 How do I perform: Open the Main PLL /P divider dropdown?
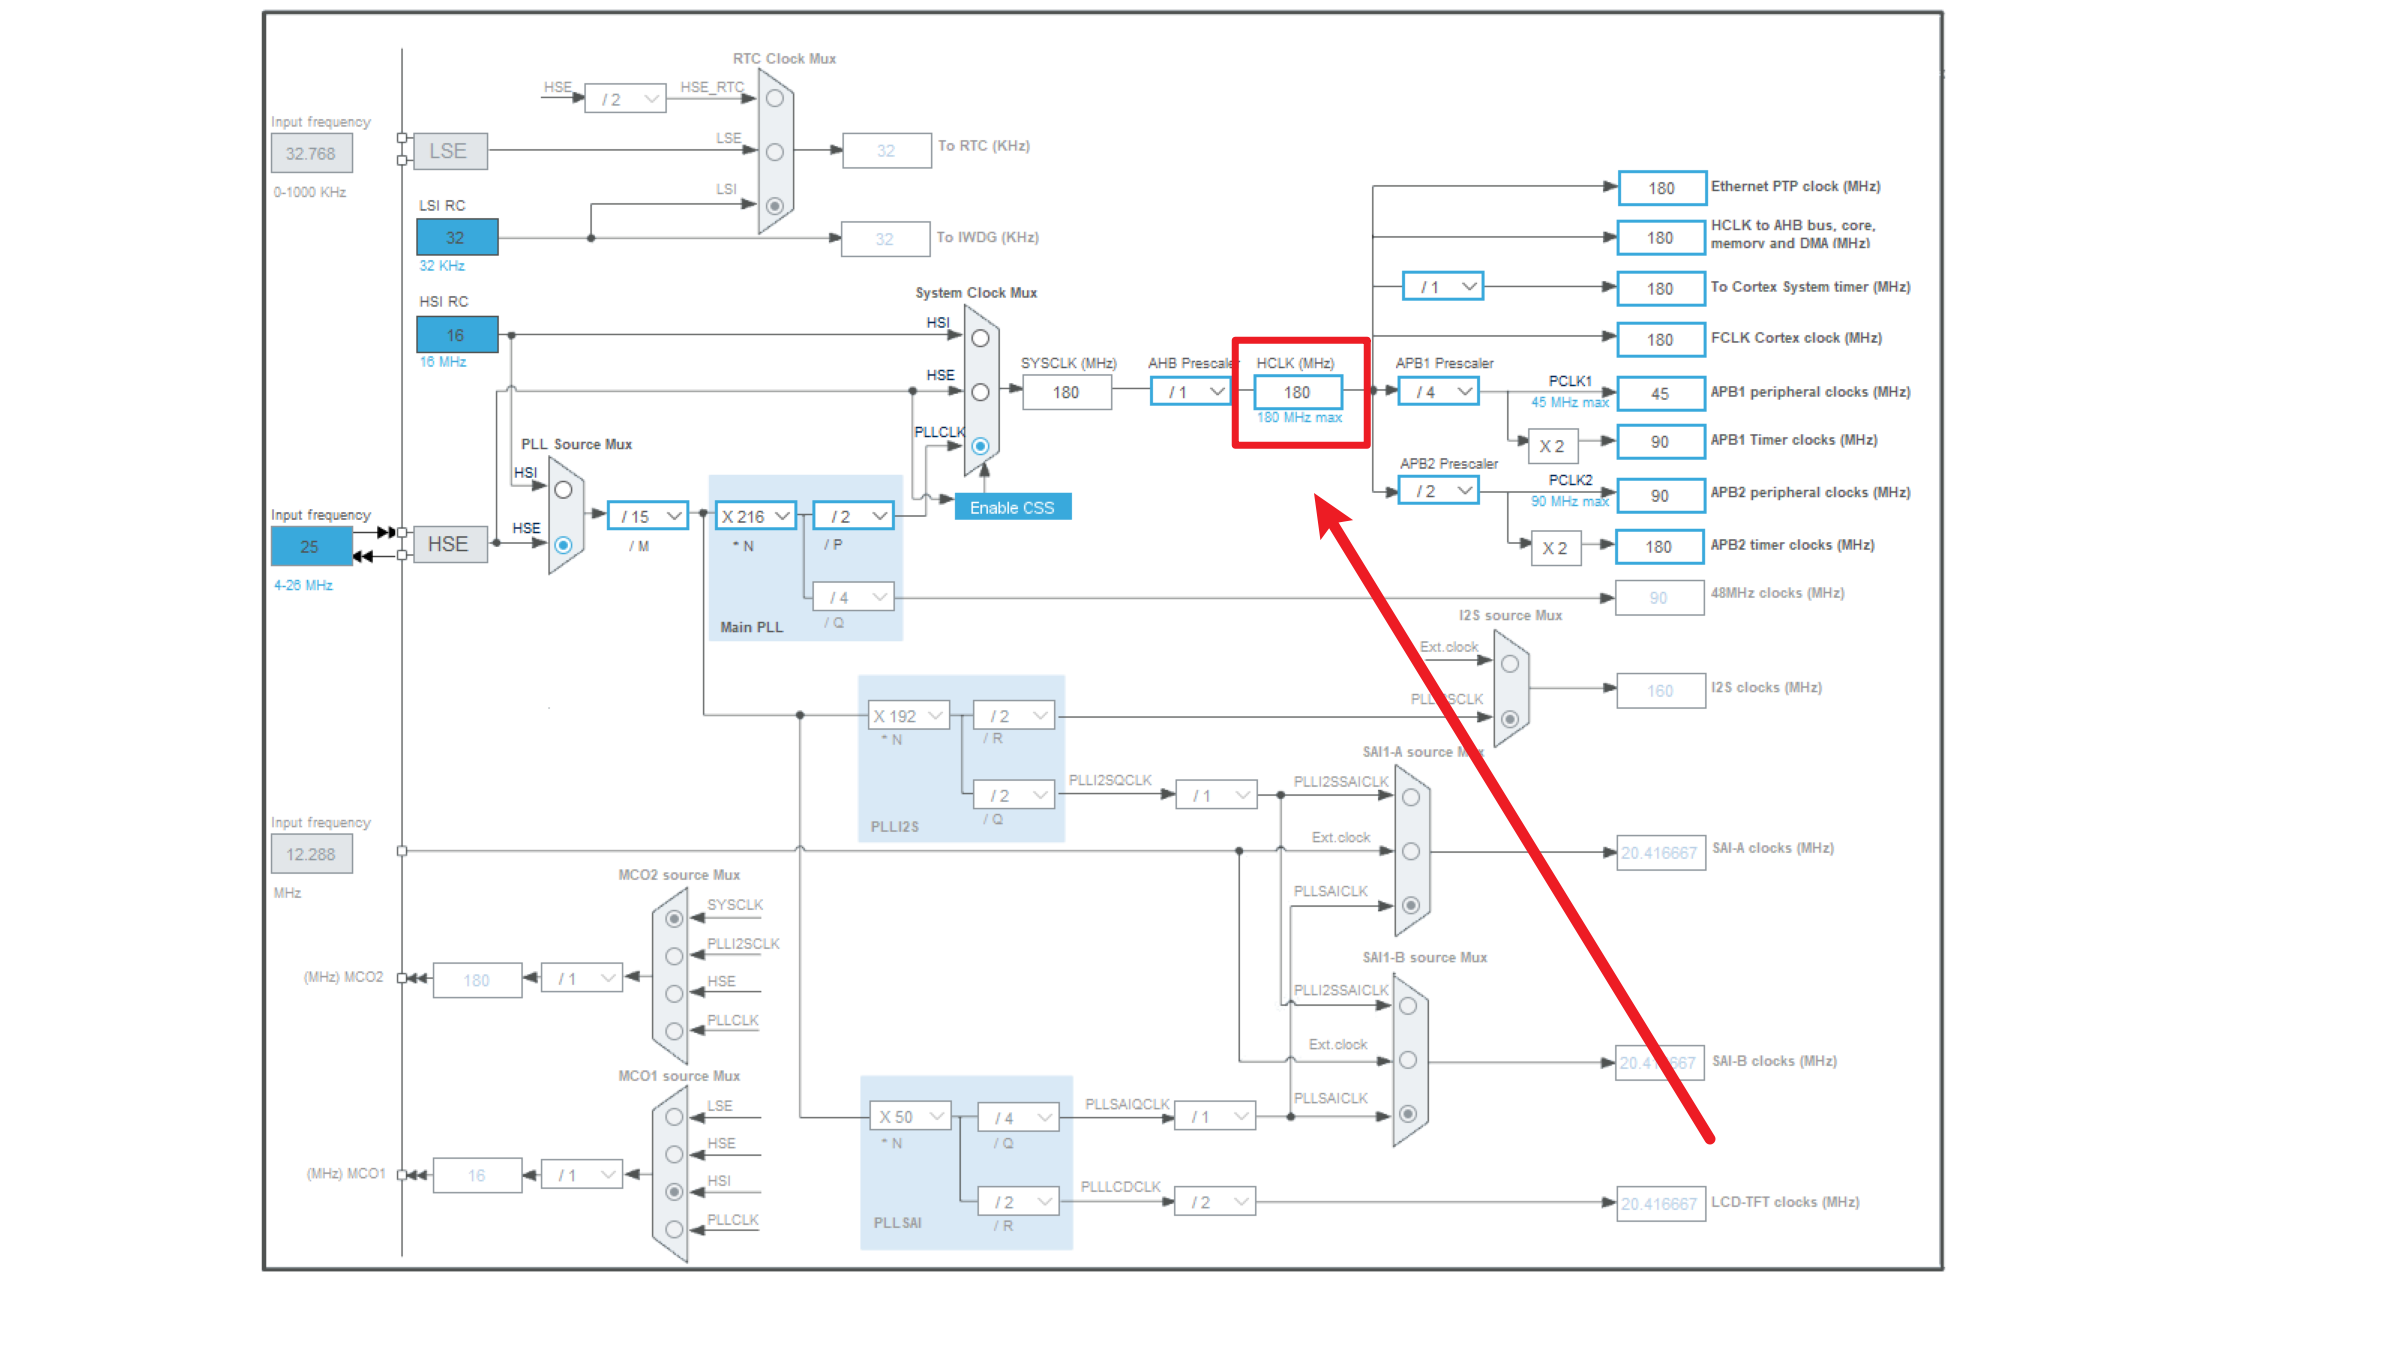coord(853,516)
